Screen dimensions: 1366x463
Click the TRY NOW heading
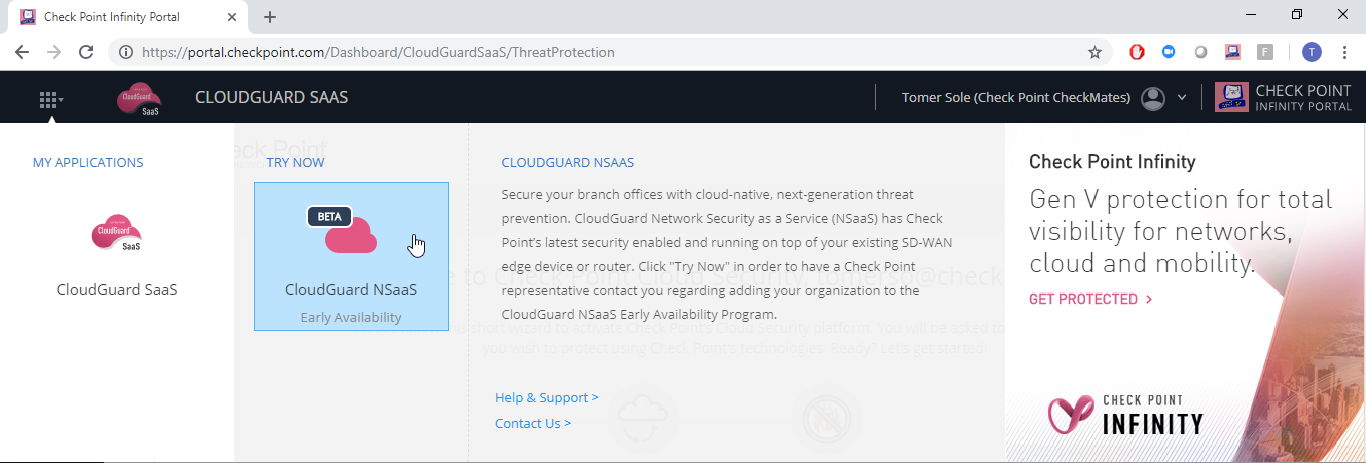coord(296,162)
